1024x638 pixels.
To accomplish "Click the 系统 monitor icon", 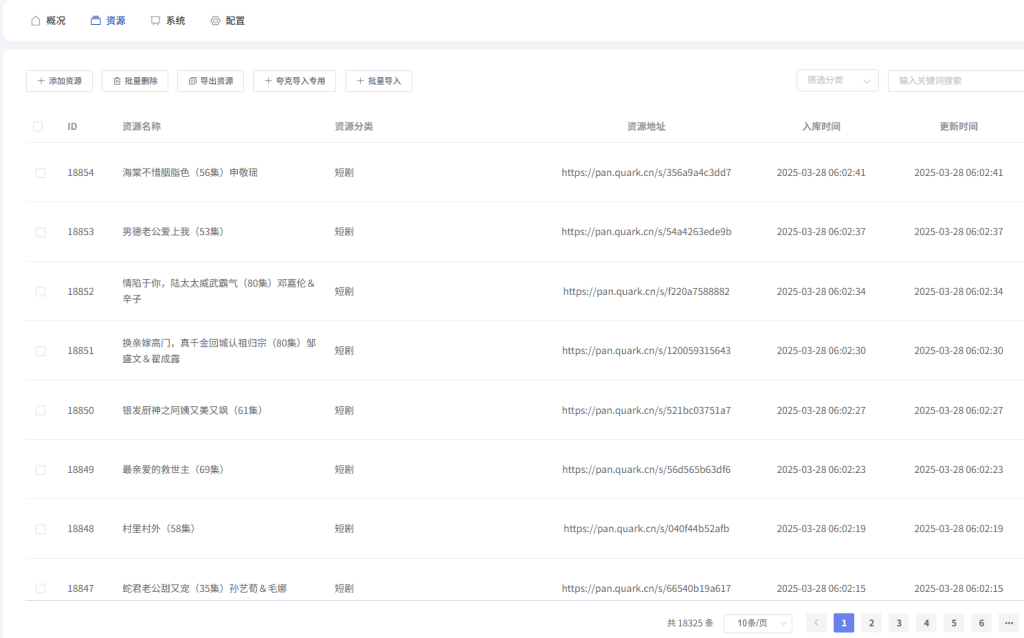I will pos(155,21).
